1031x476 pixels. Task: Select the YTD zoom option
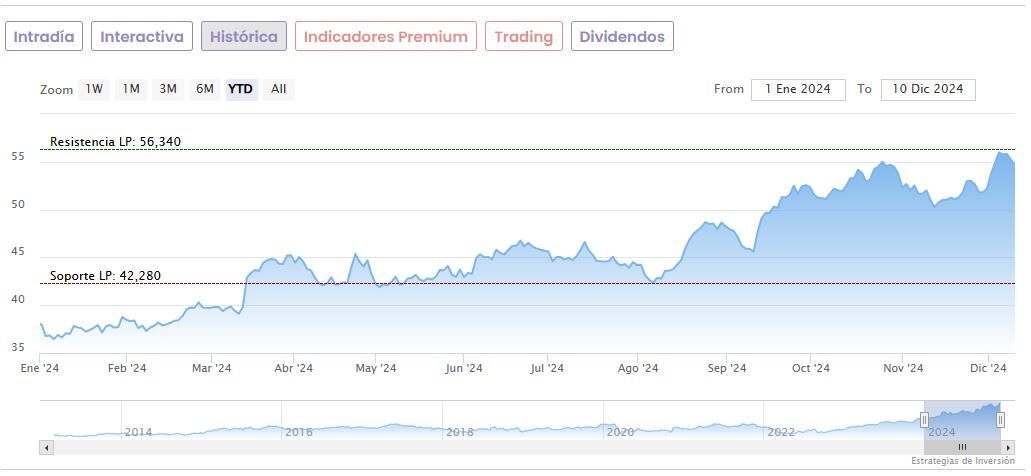241,89
